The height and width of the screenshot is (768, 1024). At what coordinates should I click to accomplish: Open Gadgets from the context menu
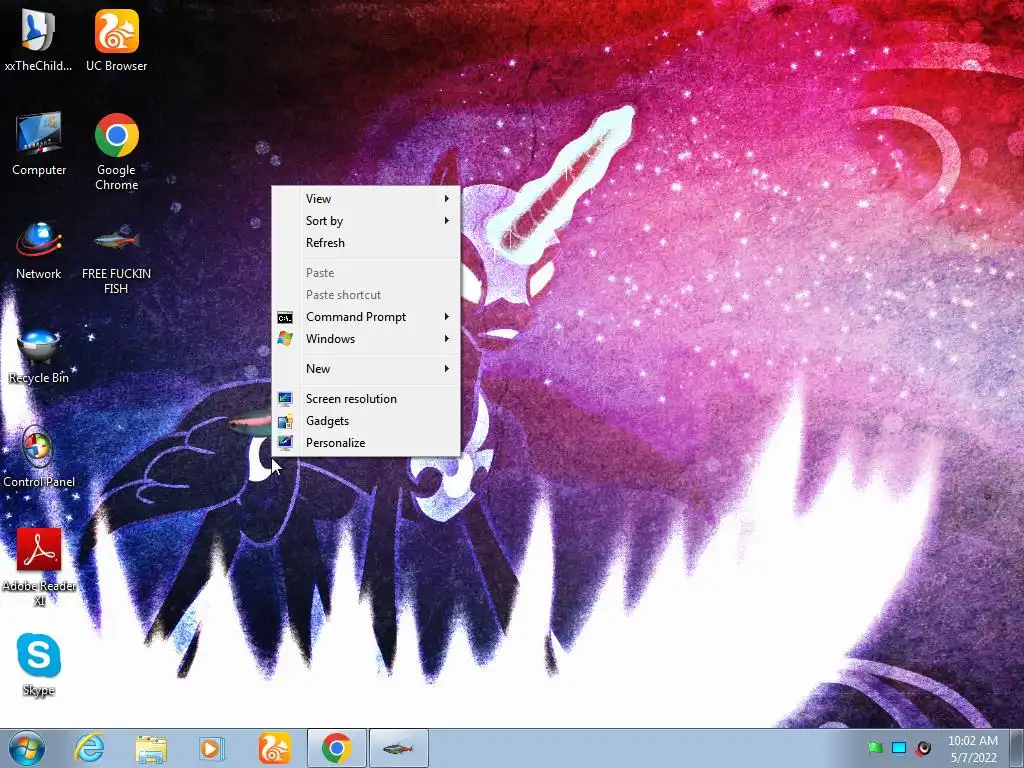(x=366, y=421)
